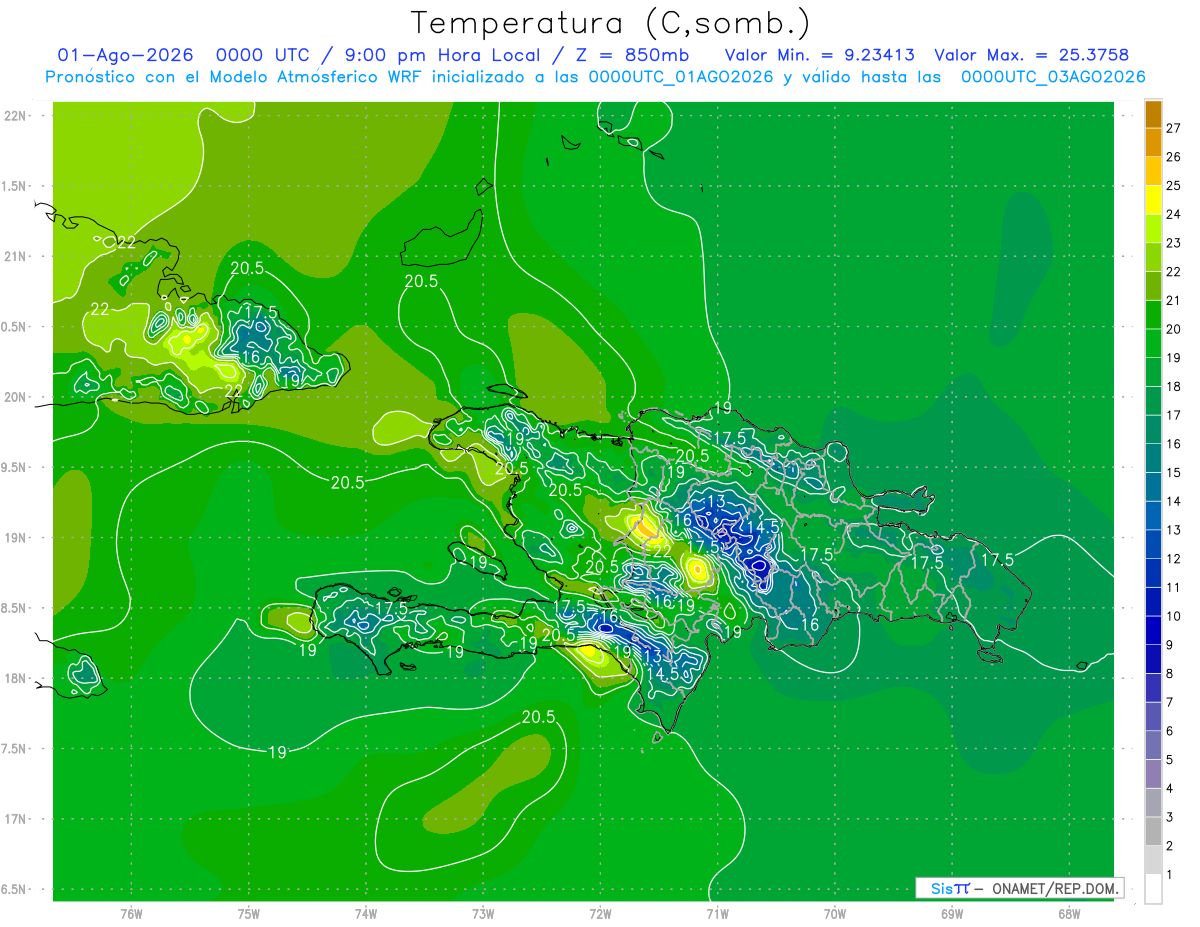Click the '75W' longitude axis label

(249, 914)
